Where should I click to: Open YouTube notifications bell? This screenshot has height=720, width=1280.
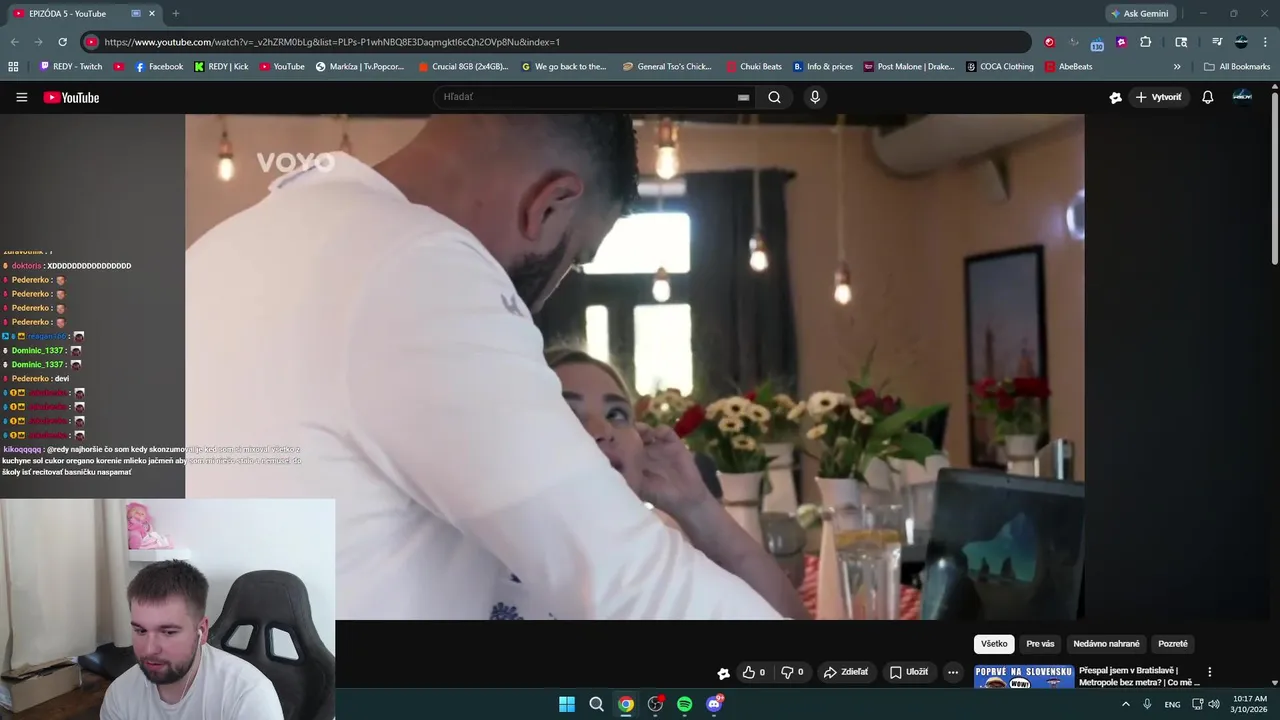point(1207,97)
